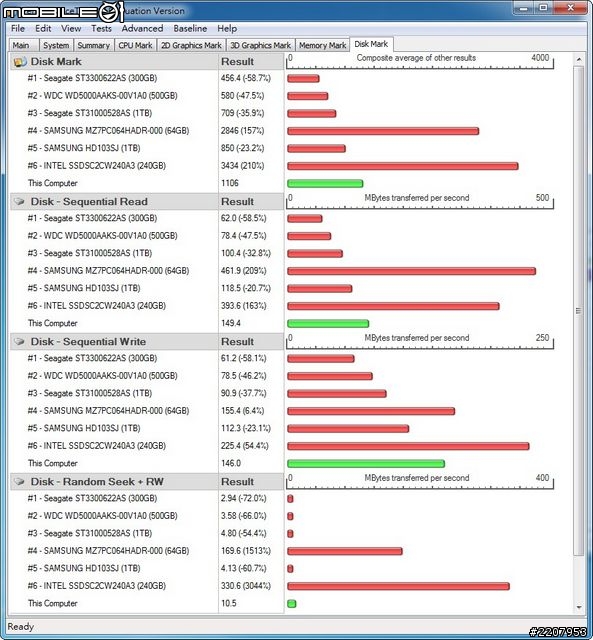Select Disk Mark result 580 (-47.5%)

tap(242, 96)
